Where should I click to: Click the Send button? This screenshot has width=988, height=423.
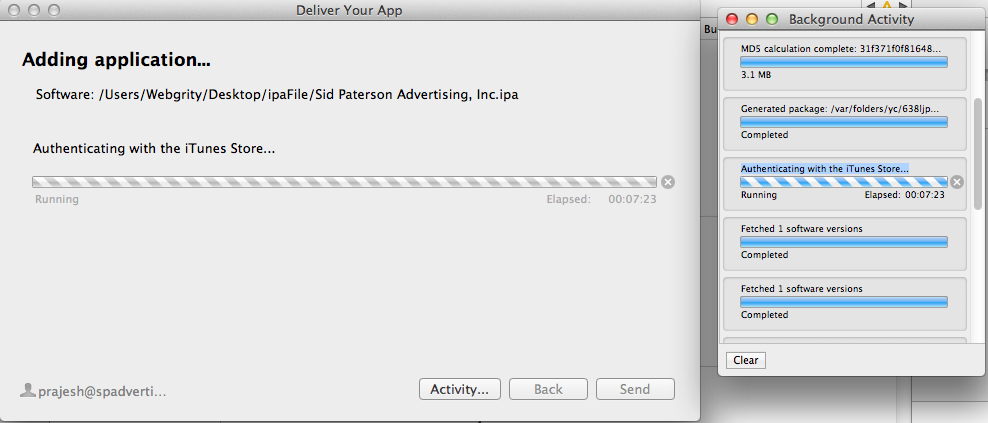point(635,389)
